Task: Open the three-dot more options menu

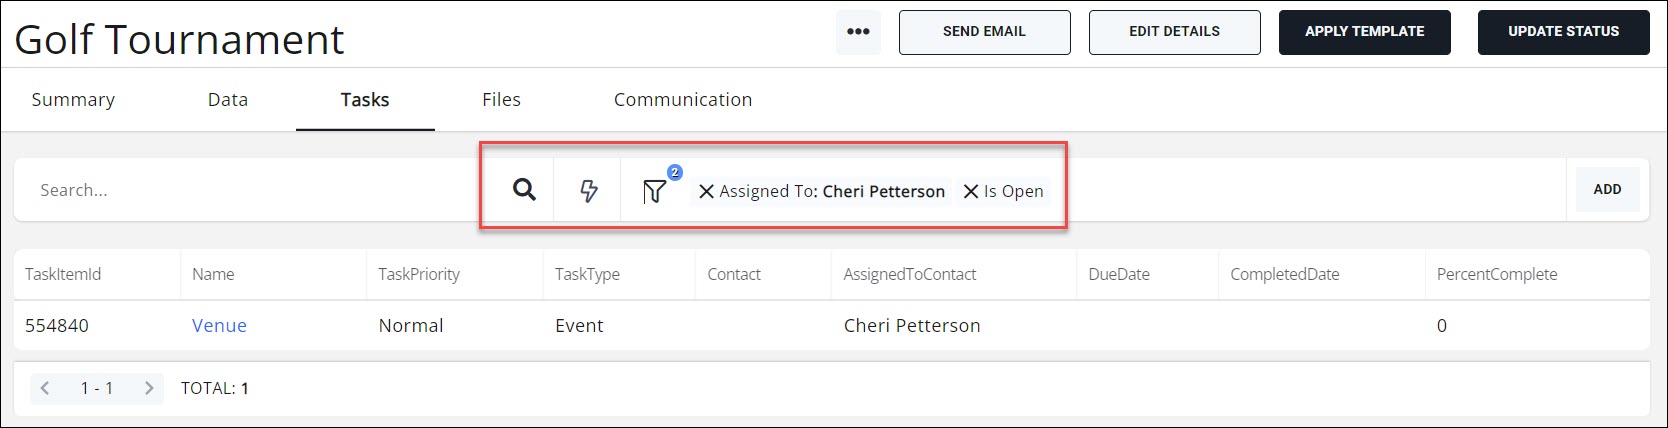Action: pyautogui.click(x=858, y=32)
